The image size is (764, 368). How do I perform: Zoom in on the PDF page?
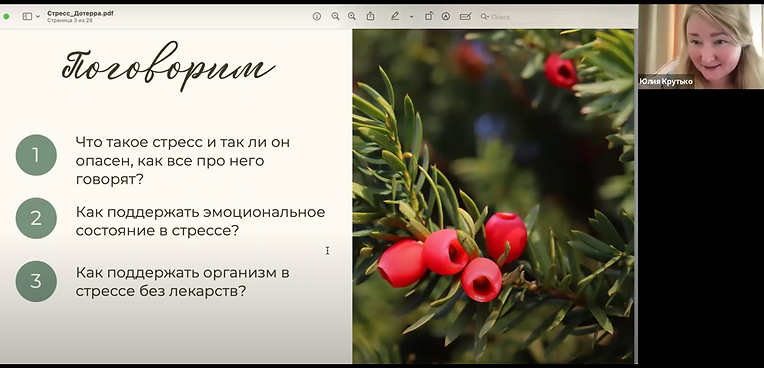(x=352, y=16)
